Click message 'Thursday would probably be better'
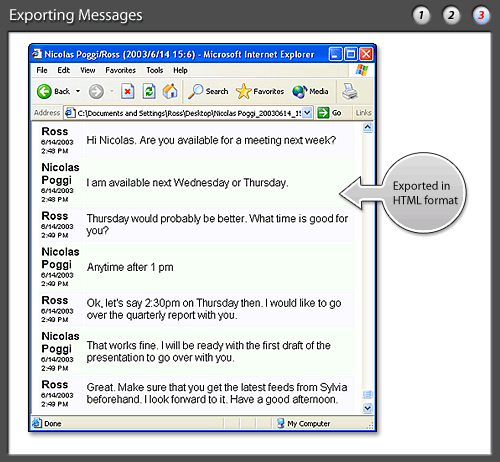The image size is (500, 462). point(217,224)
